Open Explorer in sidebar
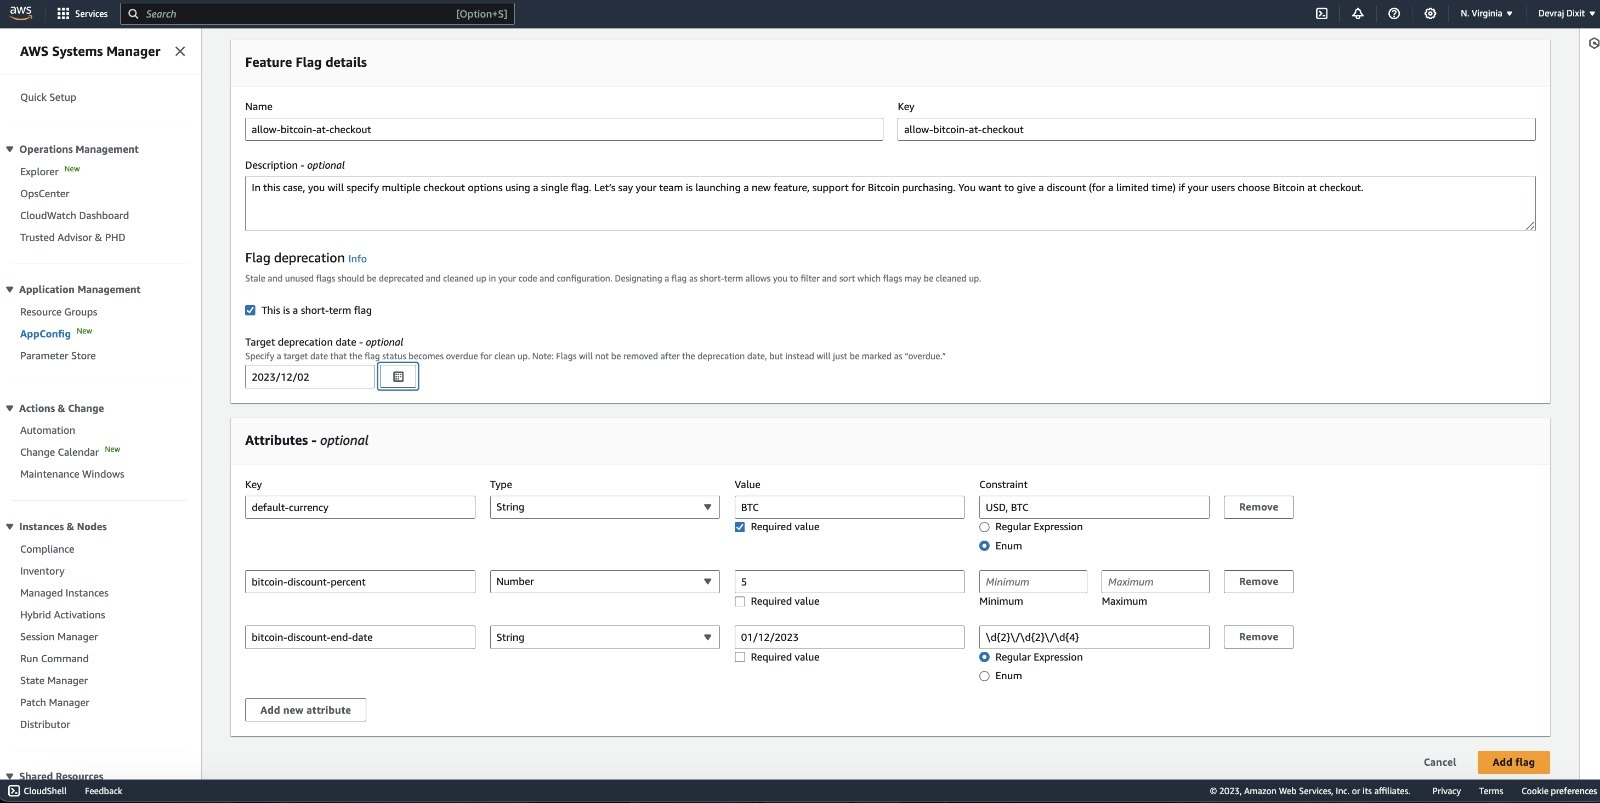 tap(39, 172)
